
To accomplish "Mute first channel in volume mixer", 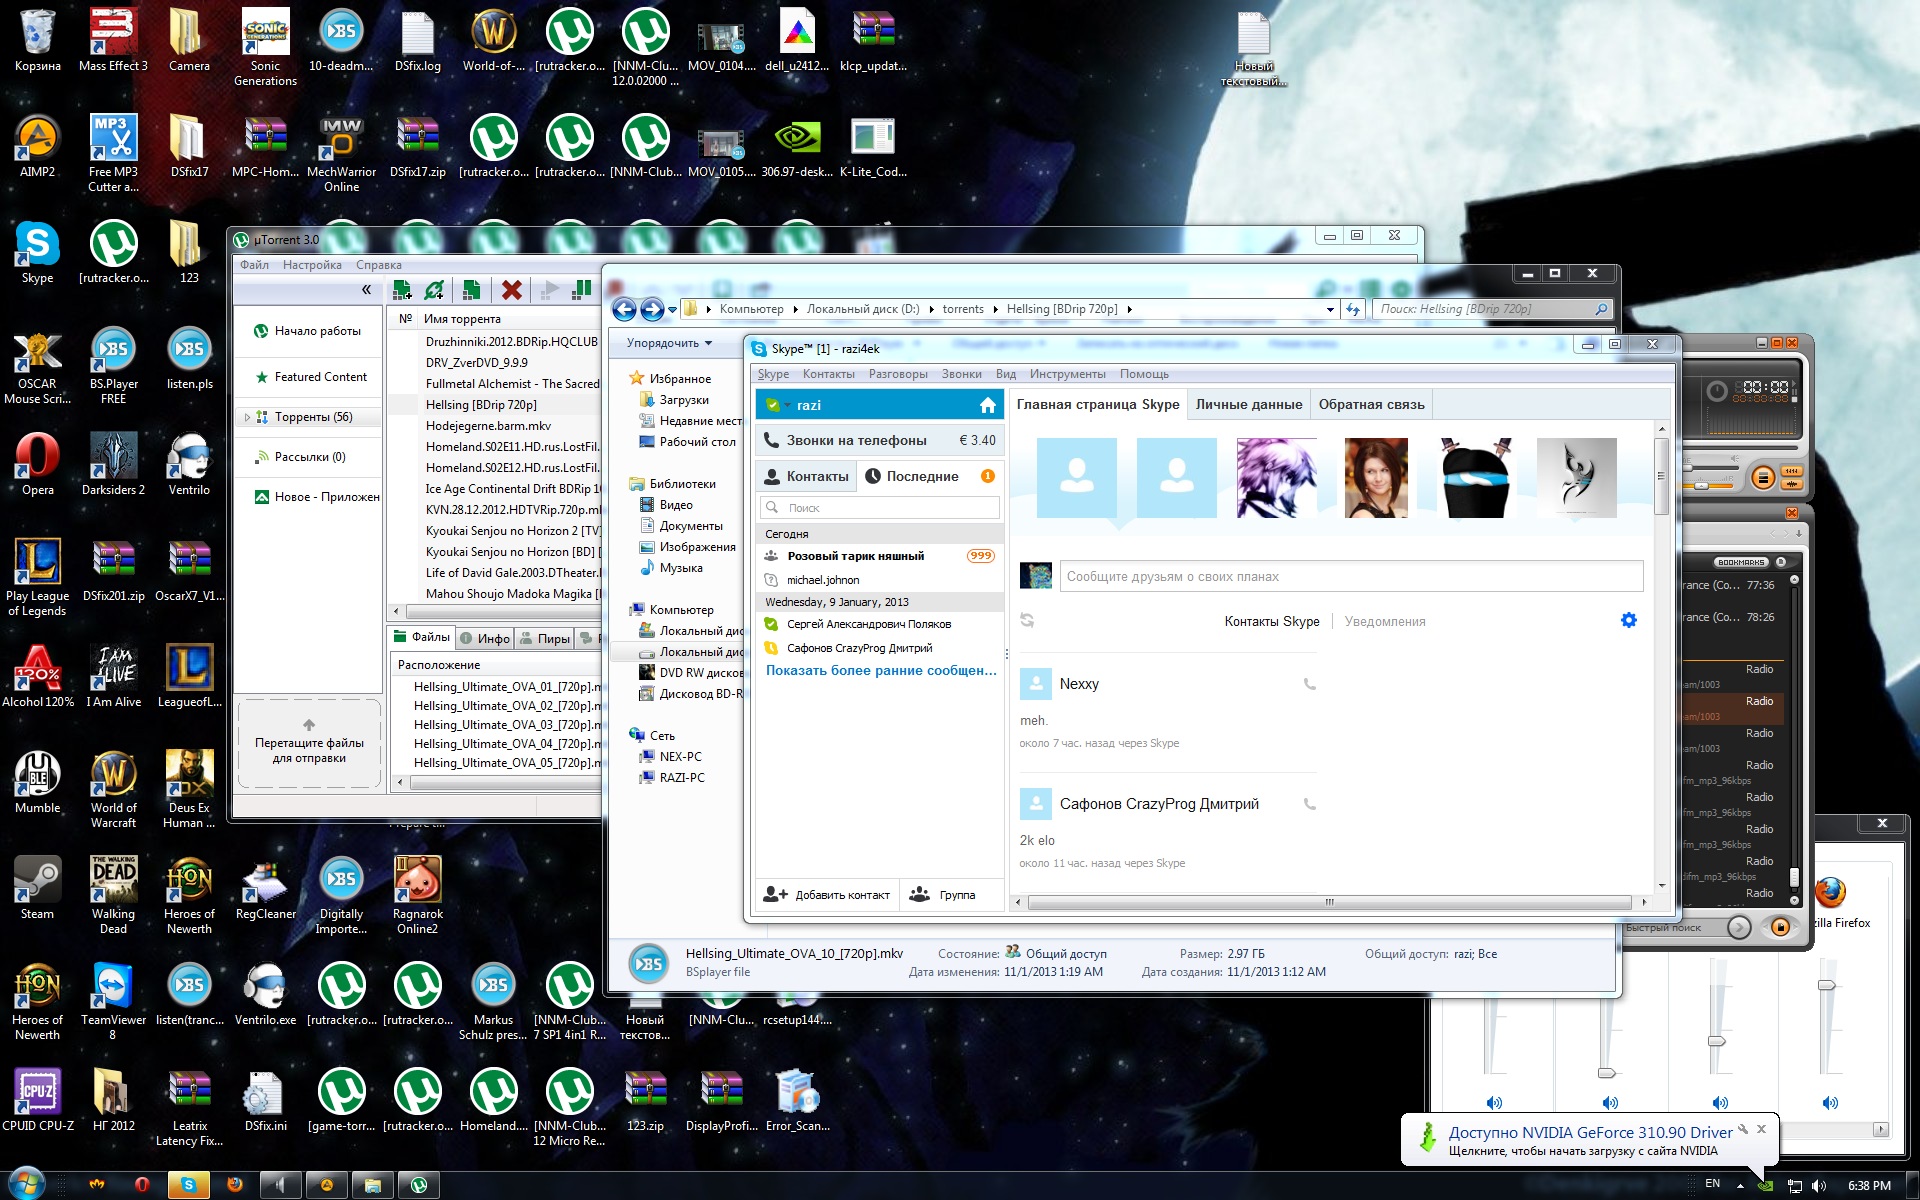I will (1494, 1103).
